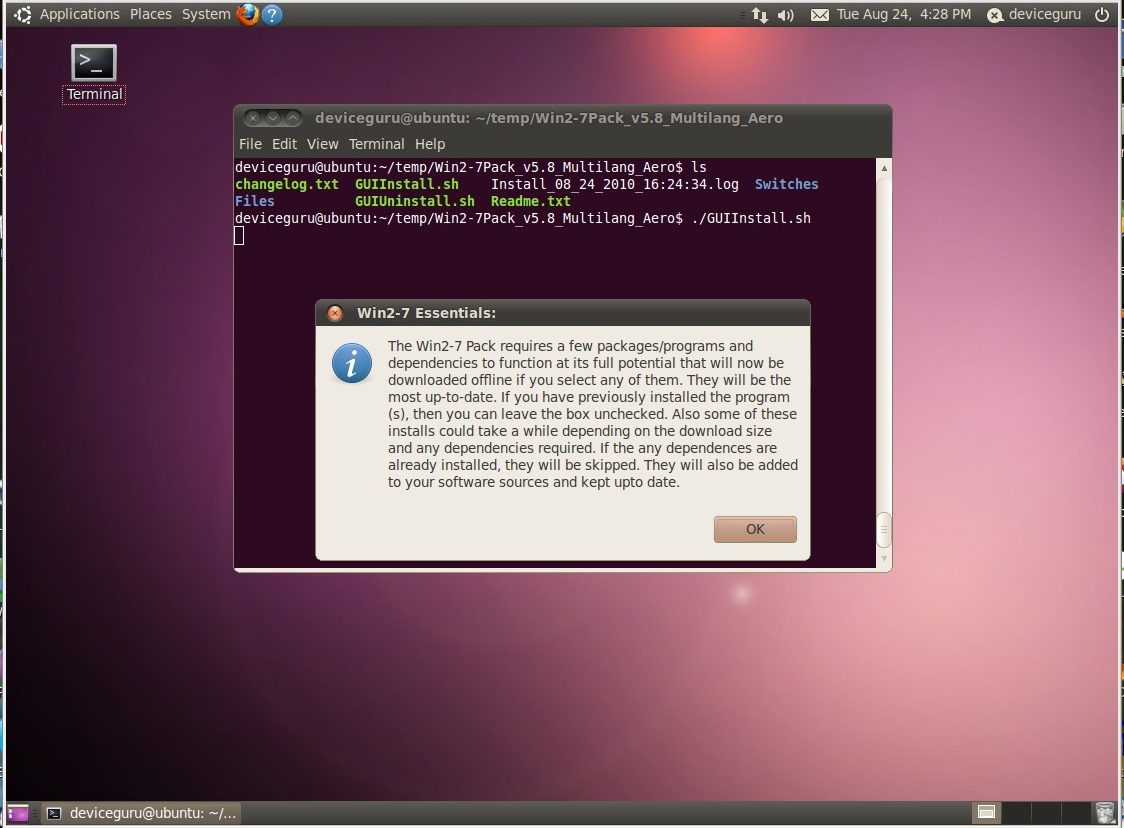Open the mail envelope messaging indicator

click(819, 14)
